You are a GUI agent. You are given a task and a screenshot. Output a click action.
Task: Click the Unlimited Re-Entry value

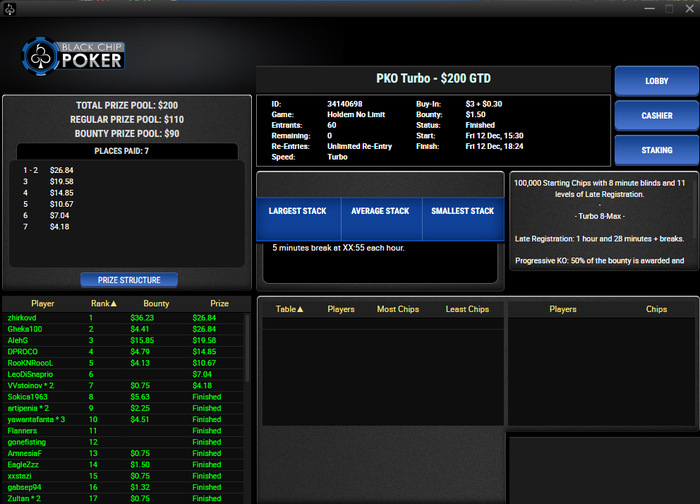tap(359, 146)
